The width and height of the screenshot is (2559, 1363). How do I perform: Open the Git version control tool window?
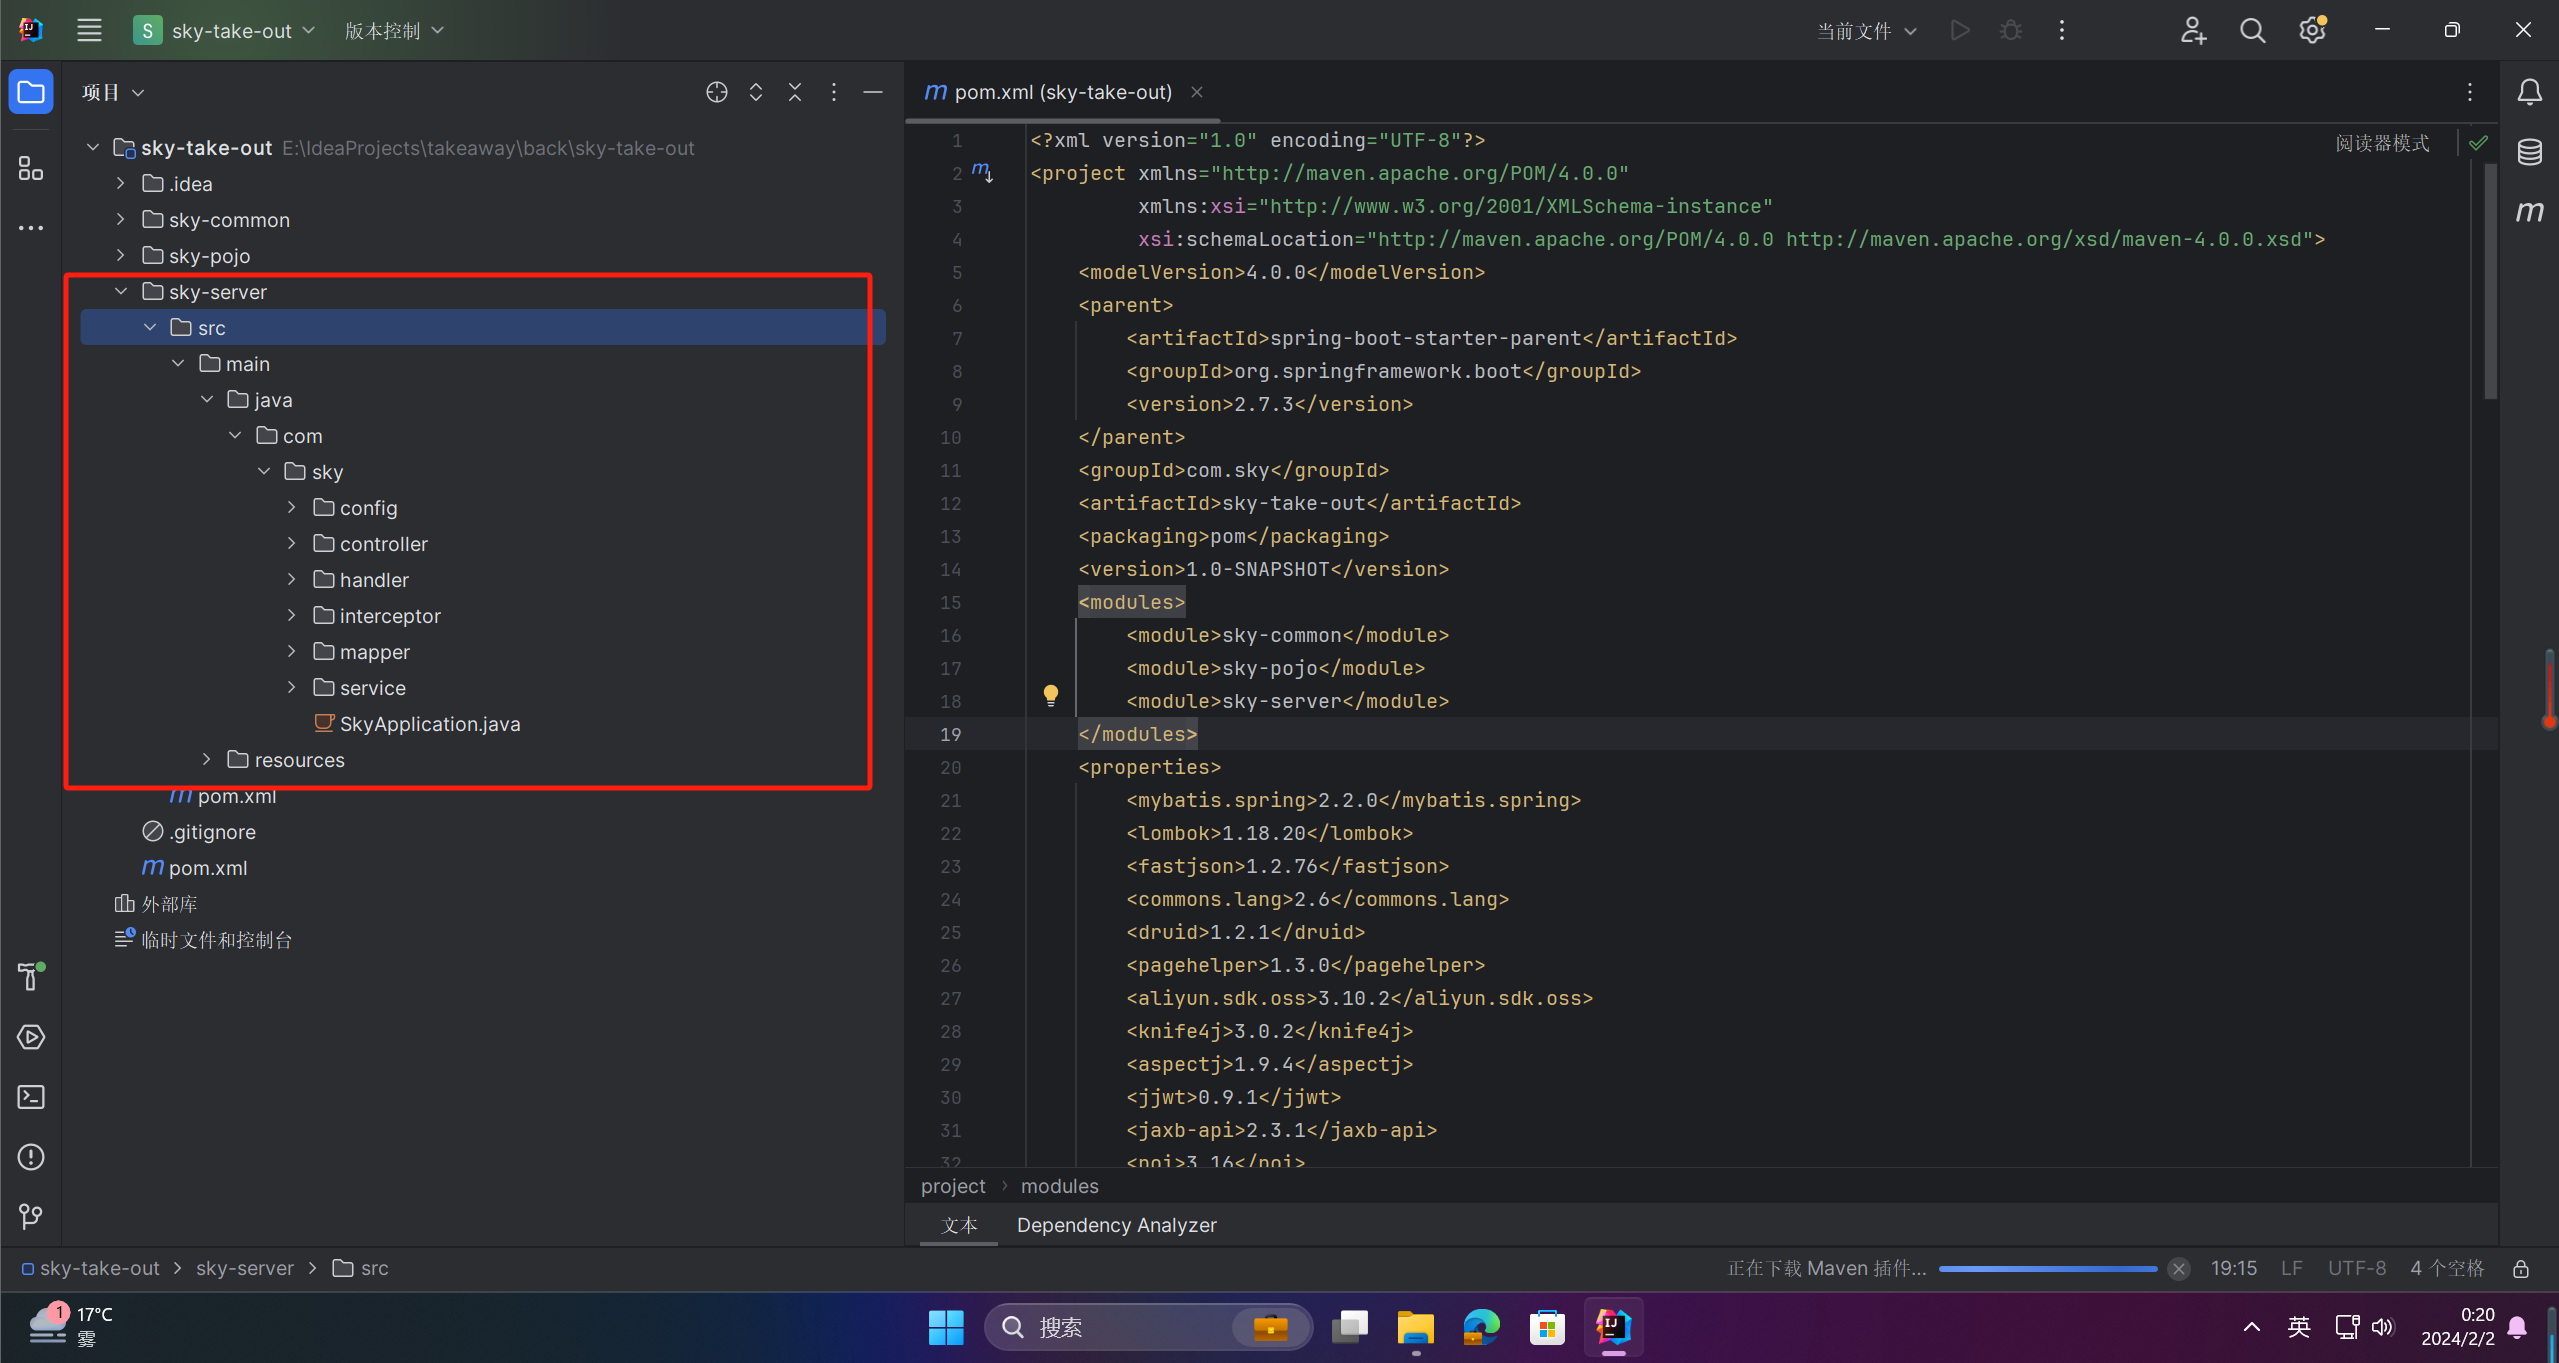[x=31, y=1217]
